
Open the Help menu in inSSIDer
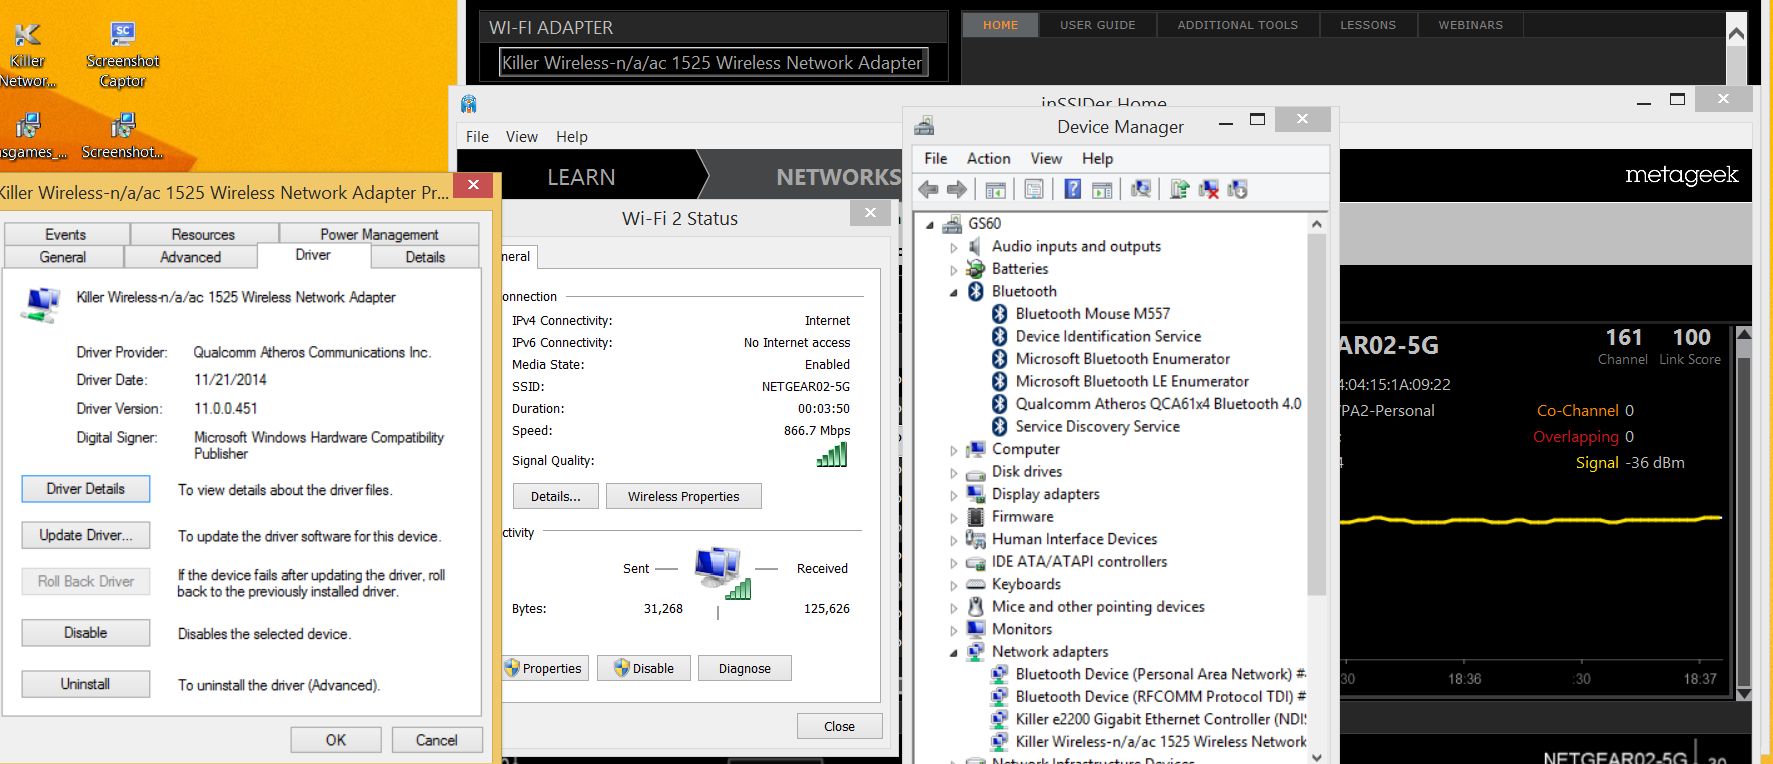click(x=572, y=137)
